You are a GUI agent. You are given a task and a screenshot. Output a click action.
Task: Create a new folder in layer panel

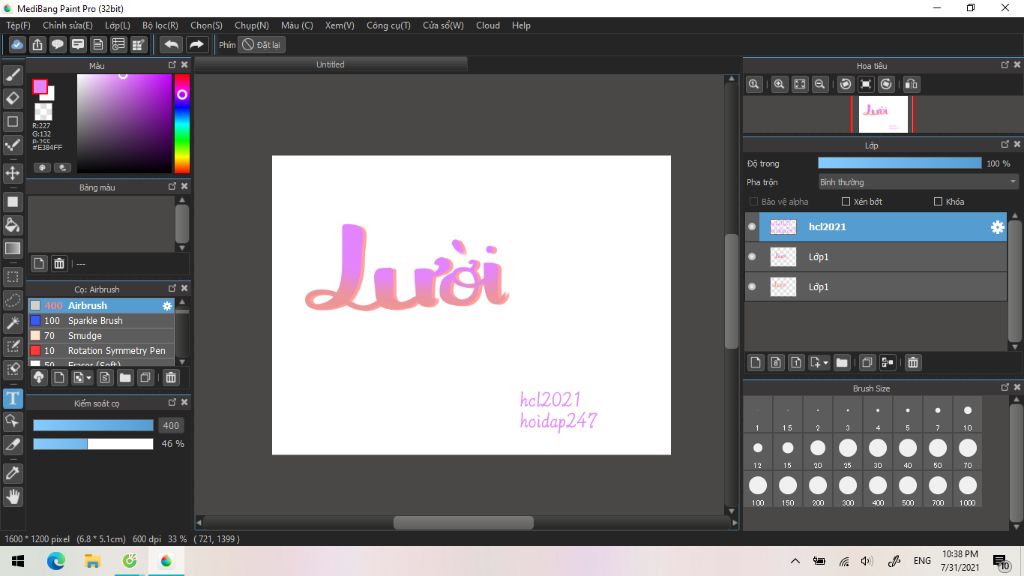coord(842,362)
